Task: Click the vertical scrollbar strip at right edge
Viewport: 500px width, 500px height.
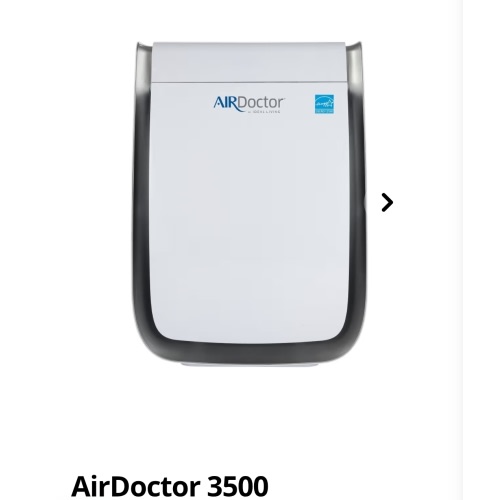Action: 481,250
